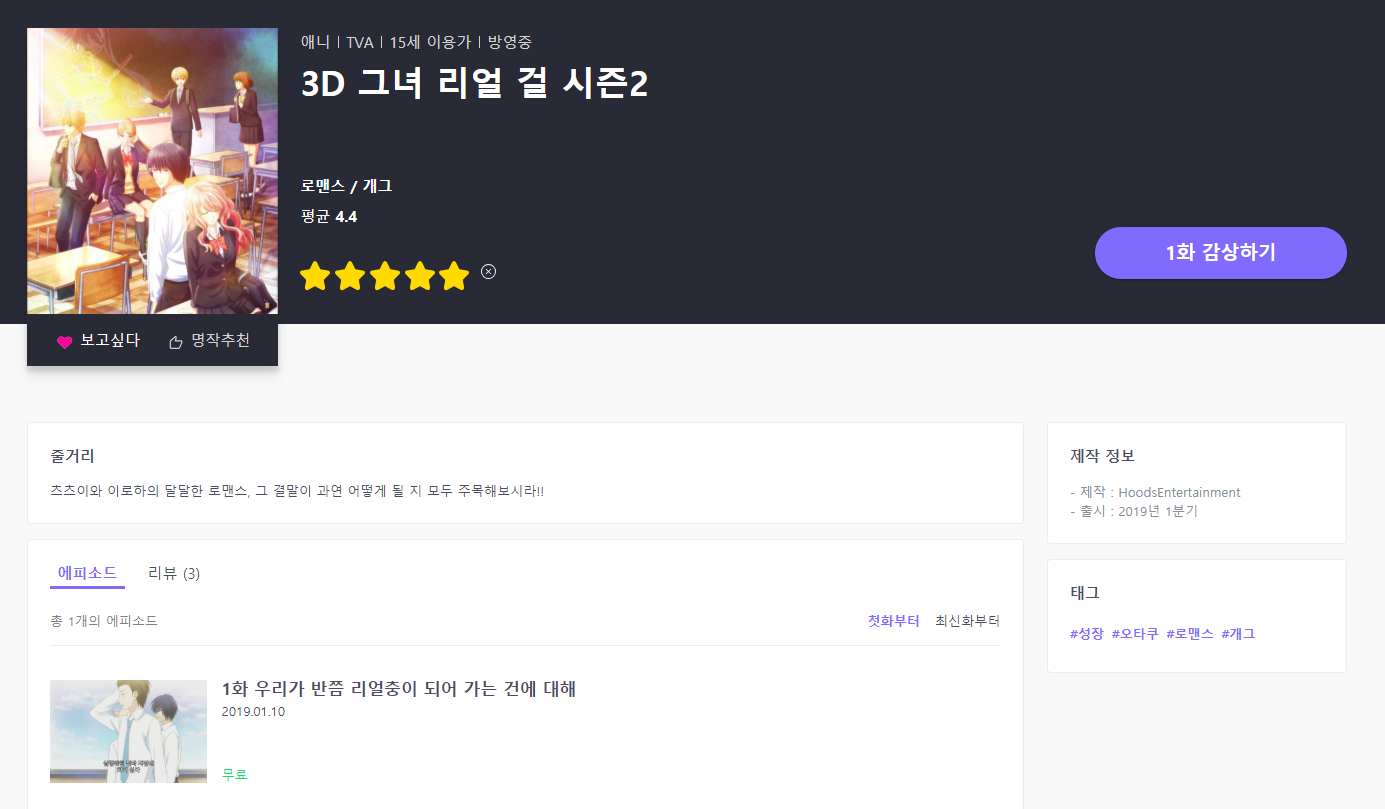Give a four-star rating
Viewport: 1385px width, 809px height.
tap(419, 275)
